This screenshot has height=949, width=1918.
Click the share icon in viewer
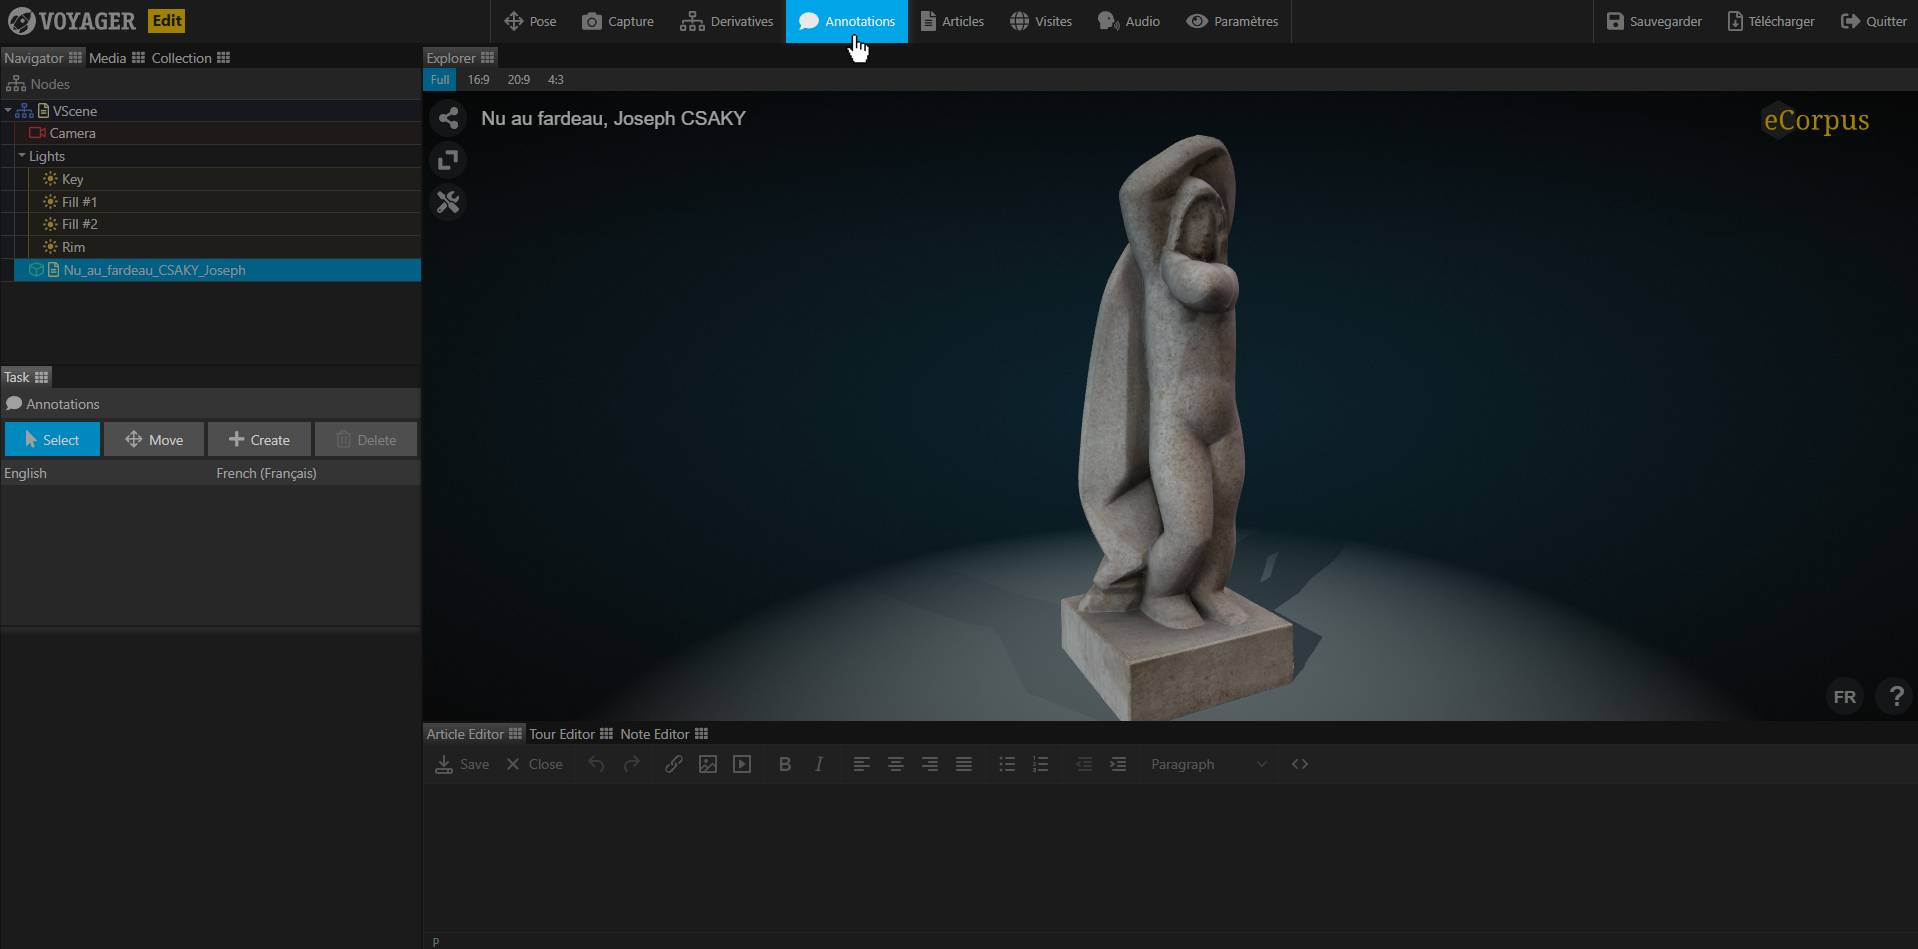[x=448, y=118]
